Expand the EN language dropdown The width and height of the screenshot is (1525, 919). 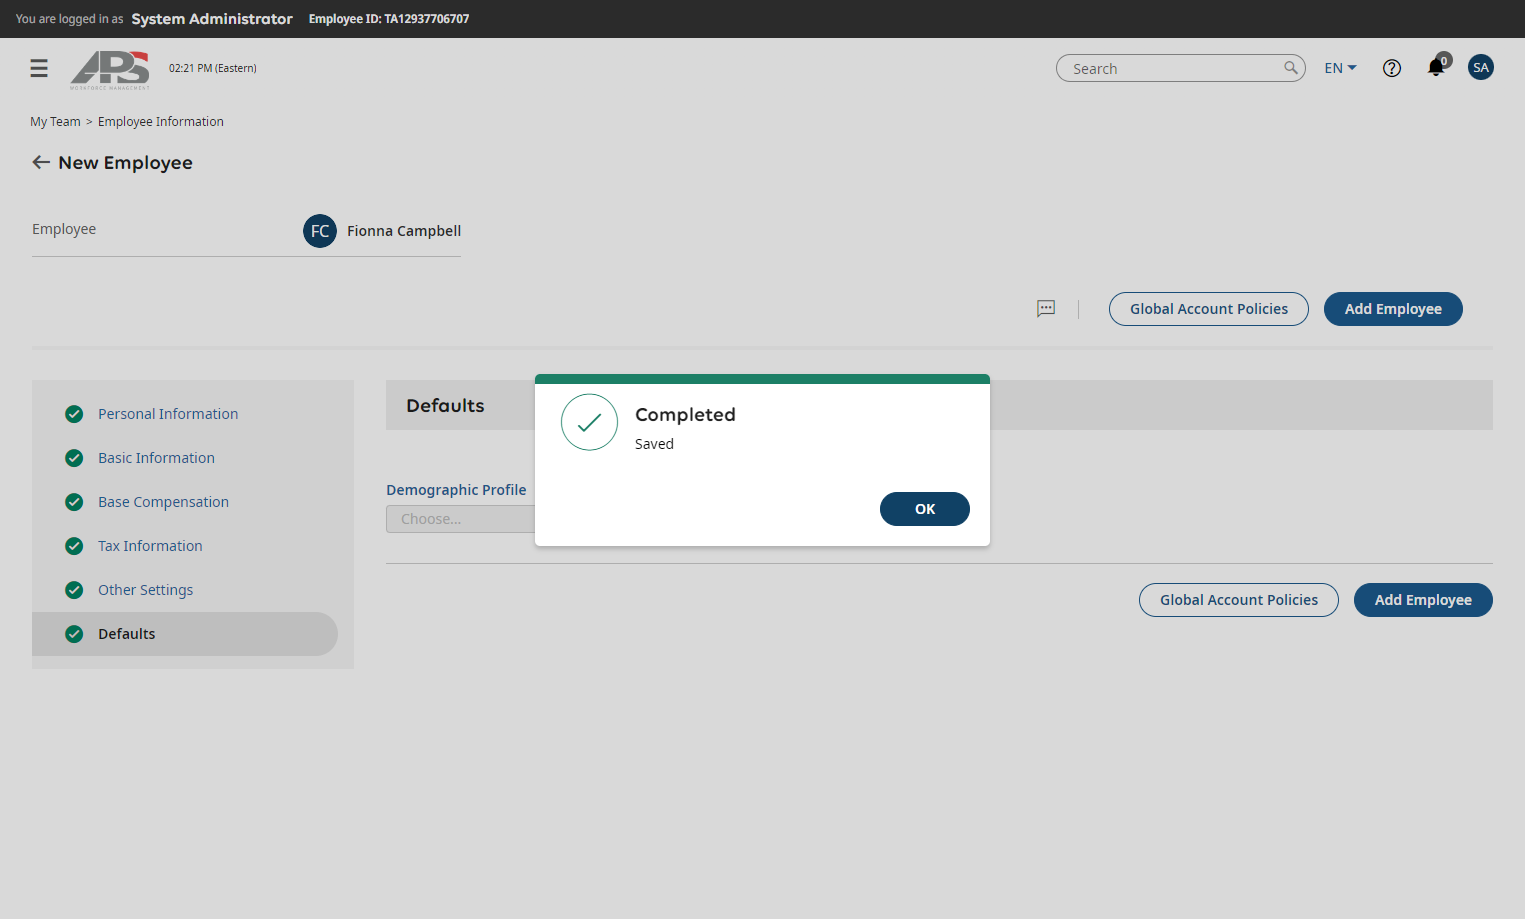(x=1340, y=68)
